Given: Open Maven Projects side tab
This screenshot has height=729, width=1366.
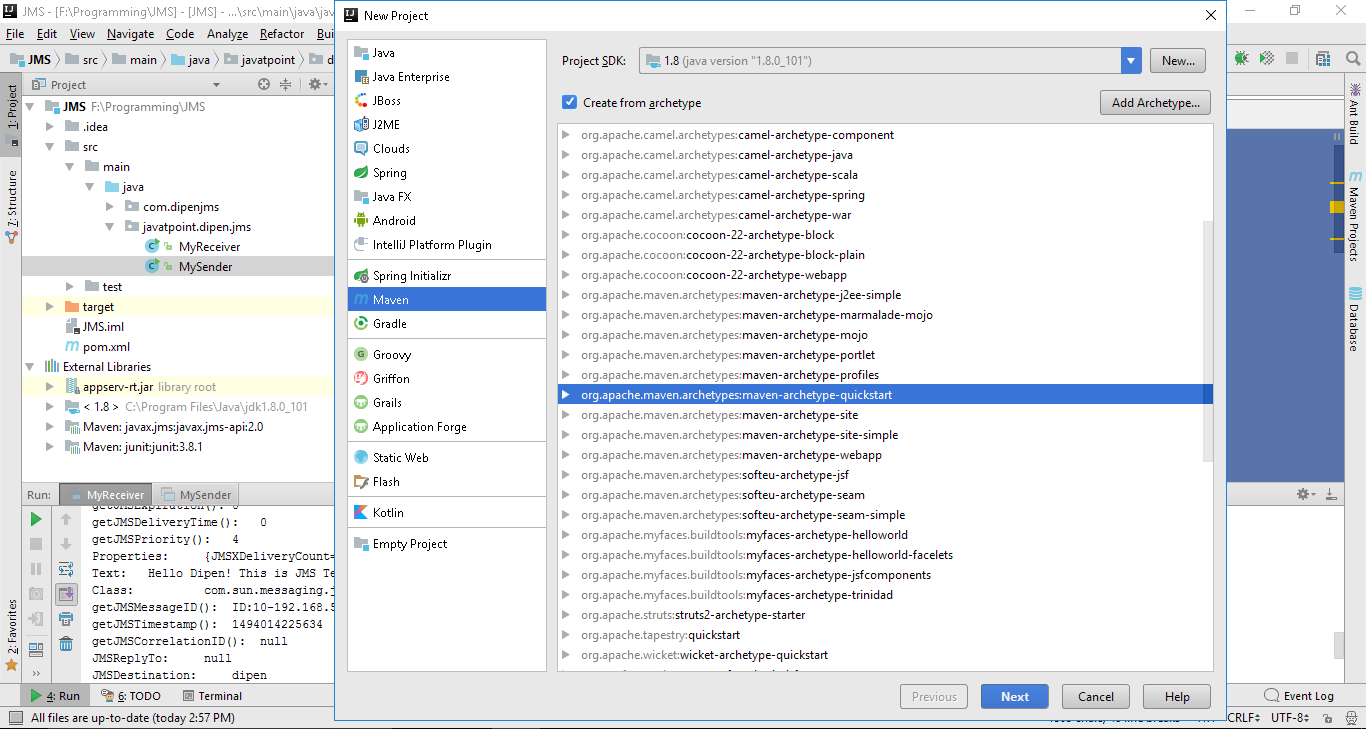Looking at the screenshot, I should (1355, 215).
